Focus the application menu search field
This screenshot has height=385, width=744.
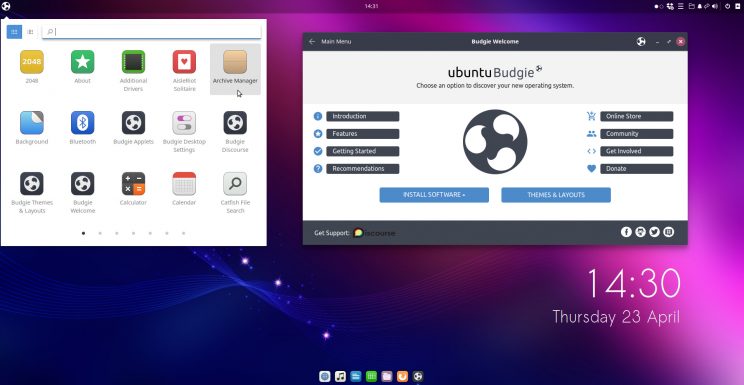coord(152,32)
